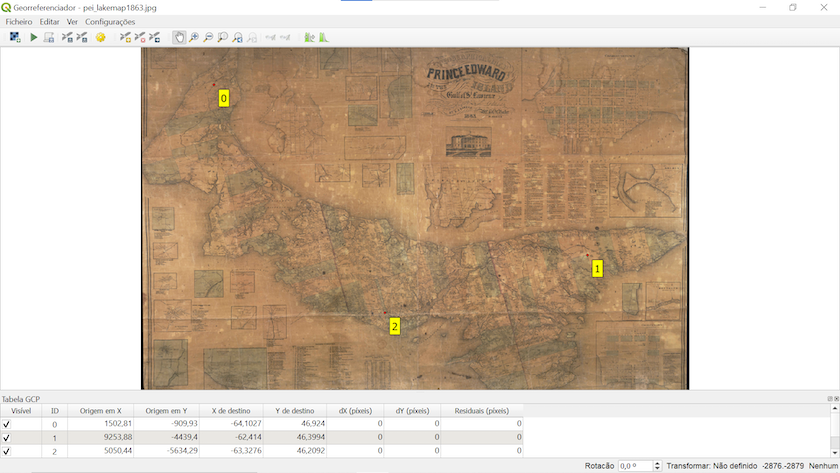This screenshot has width=840, height=473.
Task: Toggle the Visível checkbox for GCP 1
Action: (7, 437)
